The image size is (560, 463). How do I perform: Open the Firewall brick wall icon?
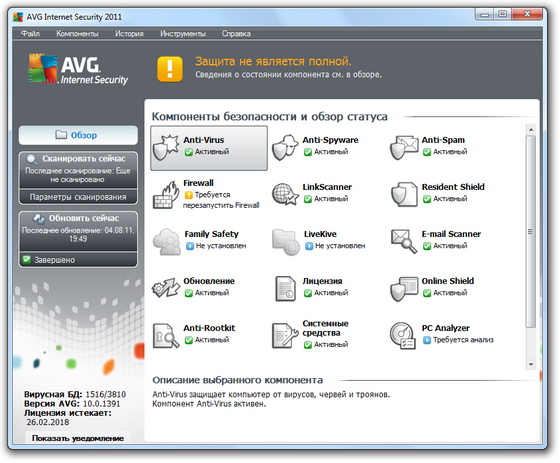click(x=166, y=195)
